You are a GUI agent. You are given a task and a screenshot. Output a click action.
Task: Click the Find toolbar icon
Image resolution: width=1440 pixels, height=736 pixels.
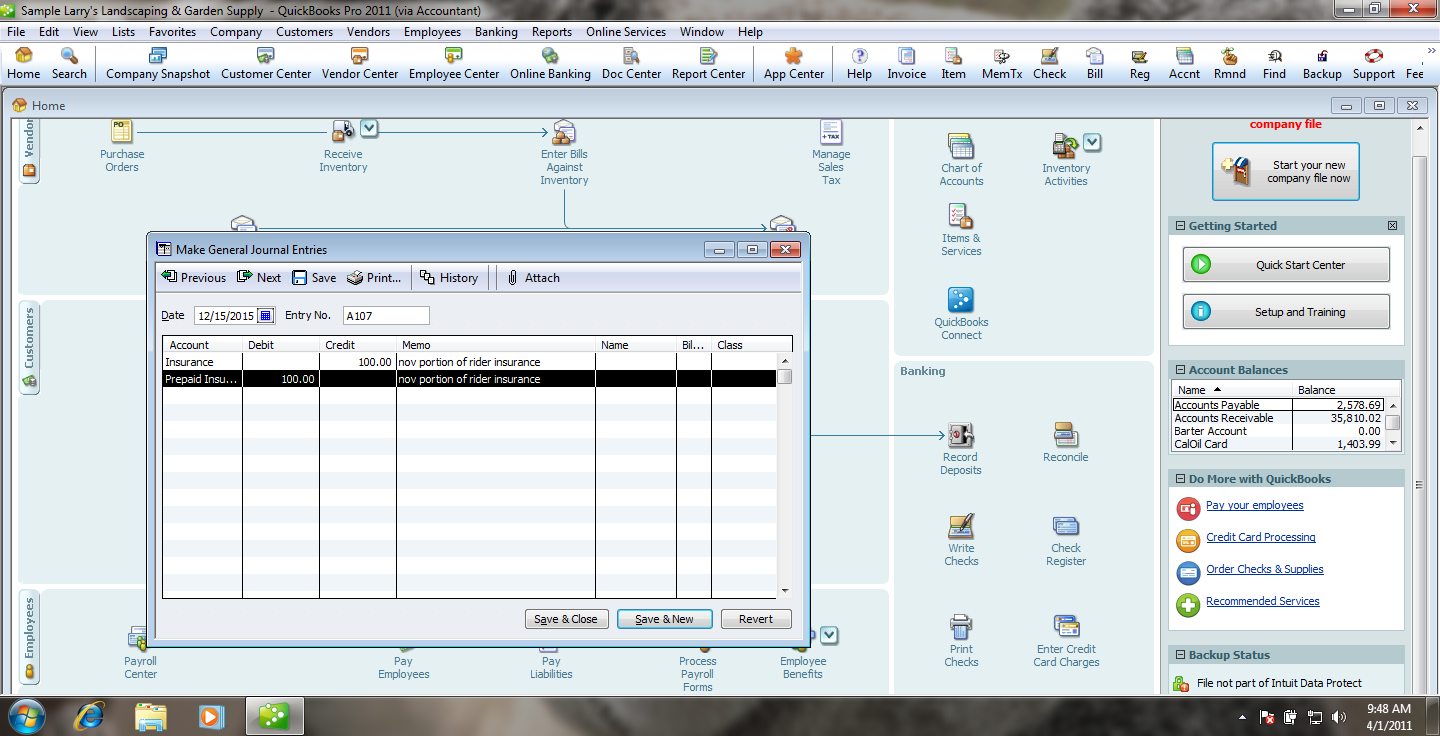tap(1275, 63)
